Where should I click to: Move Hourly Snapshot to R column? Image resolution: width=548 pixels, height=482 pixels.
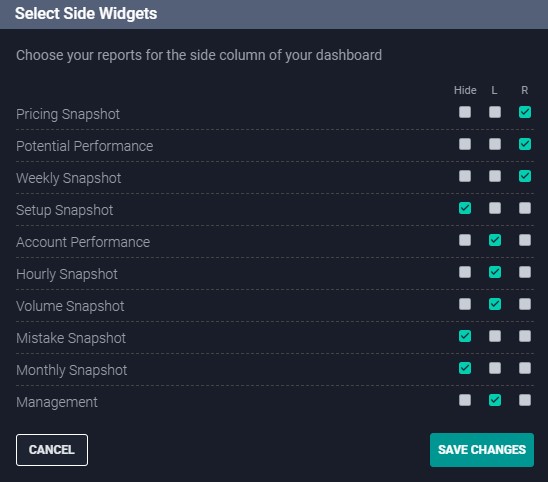pyautogui.click(x=525, y=272)
